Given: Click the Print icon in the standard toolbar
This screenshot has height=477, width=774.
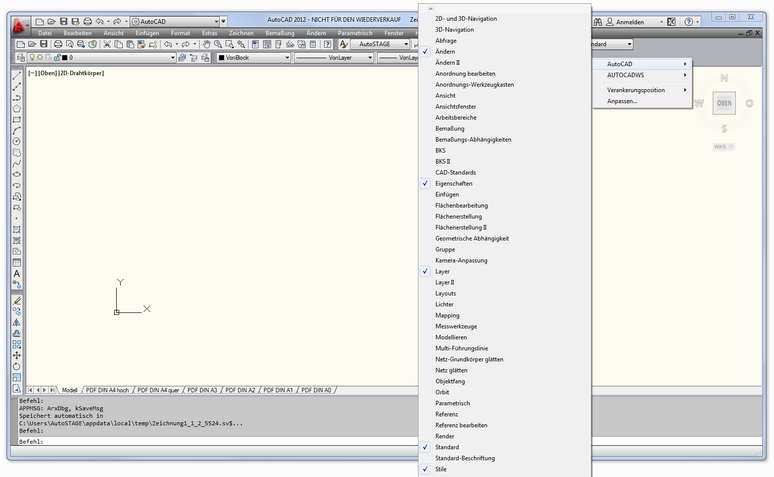Looking at the screenshot, I should pos(58,45).
